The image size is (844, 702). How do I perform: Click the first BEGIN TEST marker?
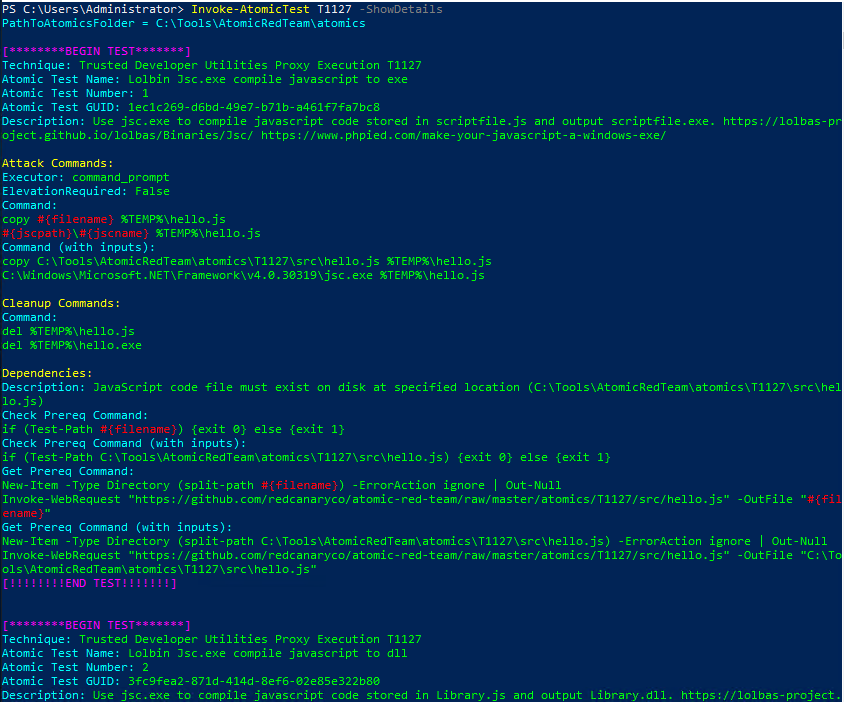96,51
